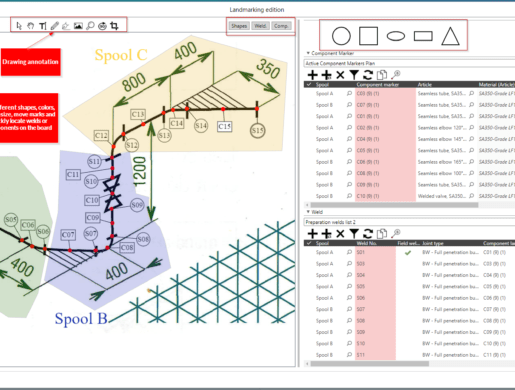
Task: Refresh the Component Marker list
Action: 368,75
